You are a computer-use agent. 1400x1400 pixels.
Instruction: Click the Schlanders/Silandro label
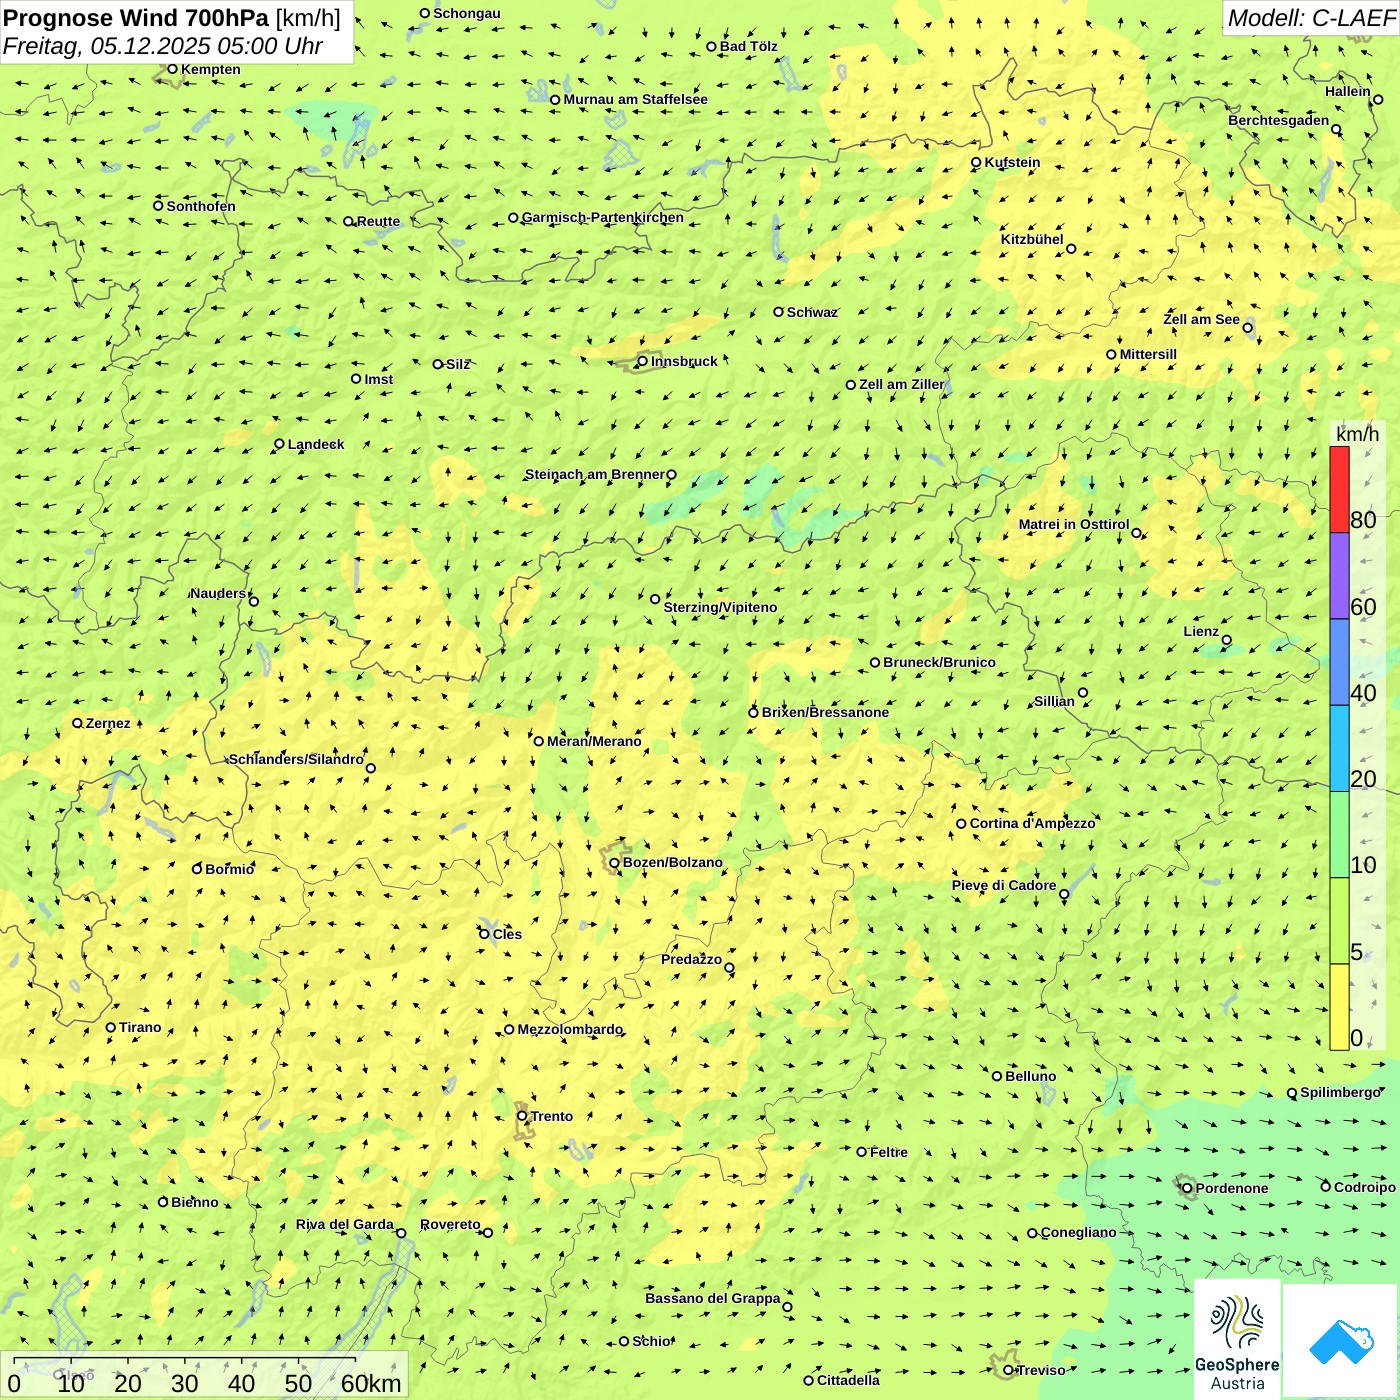point(296,759)
